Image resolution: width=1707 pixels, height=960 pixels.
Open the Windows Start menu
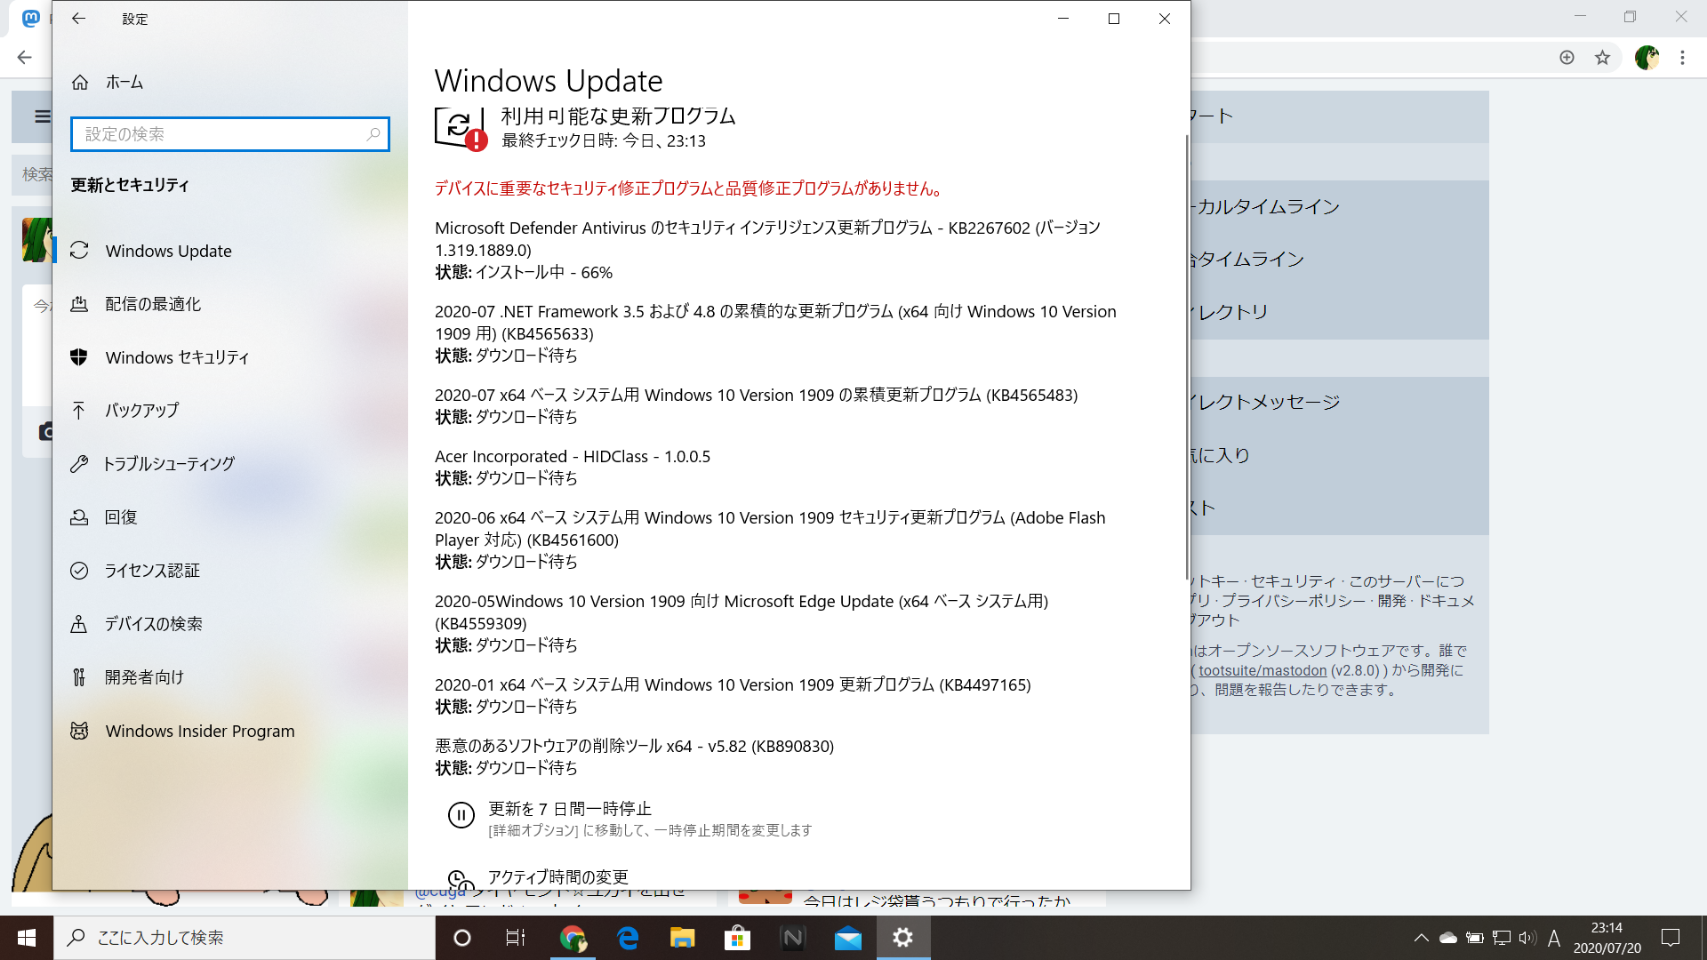pyautogui.click(x=27, y=938)
